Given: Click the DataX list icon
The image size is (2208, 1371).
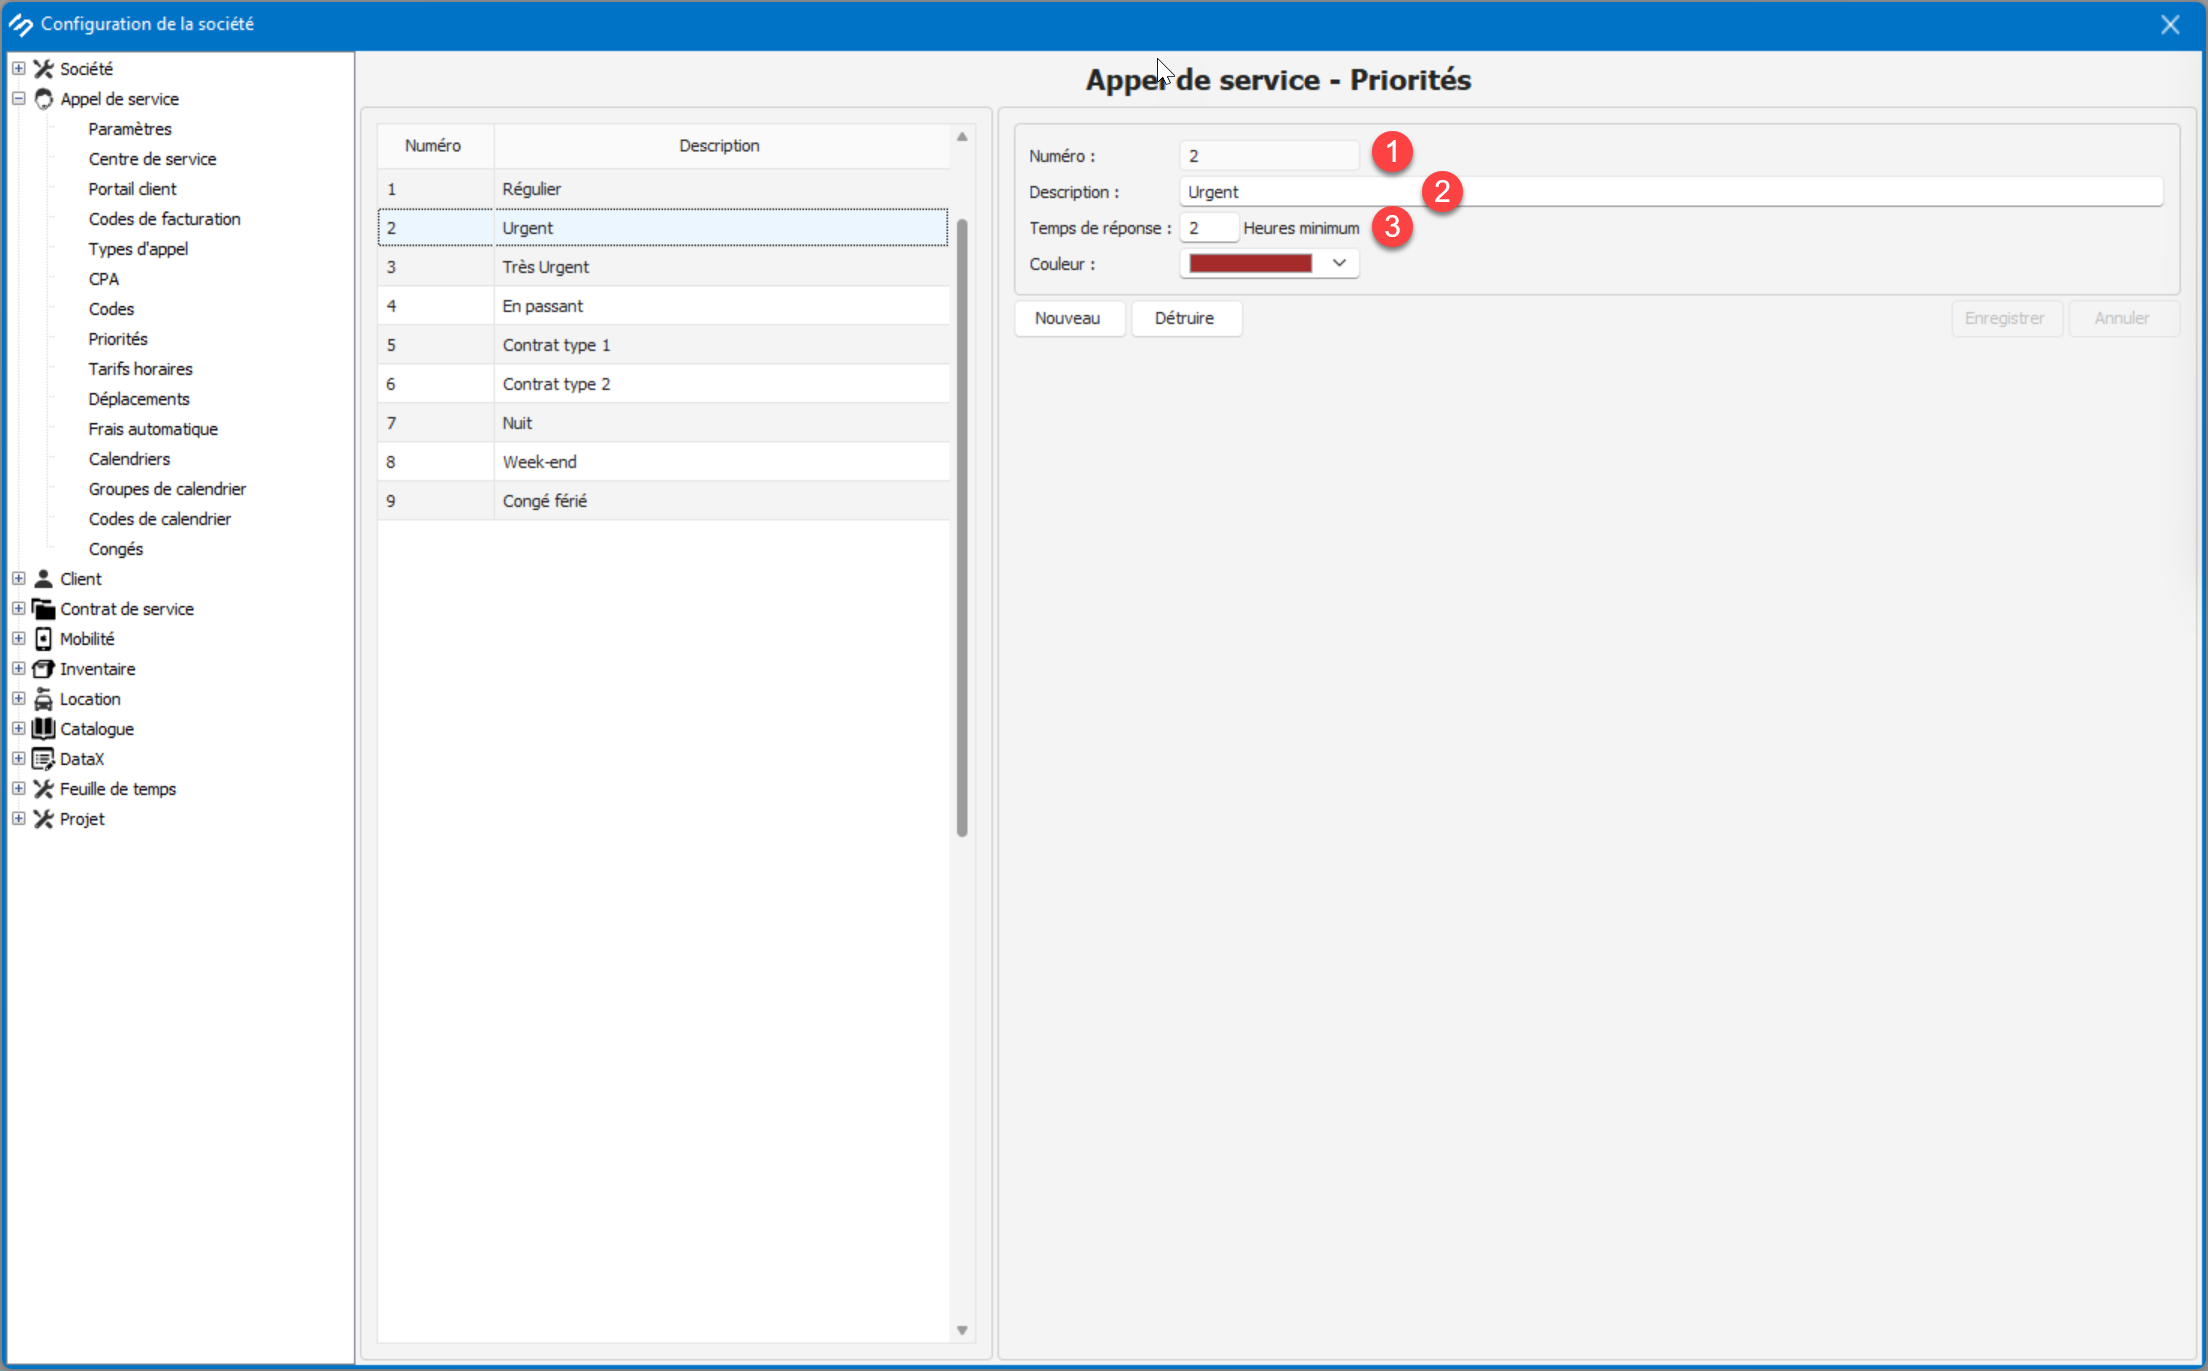Looking at the screenshot, I should click(x=43, y=759).
